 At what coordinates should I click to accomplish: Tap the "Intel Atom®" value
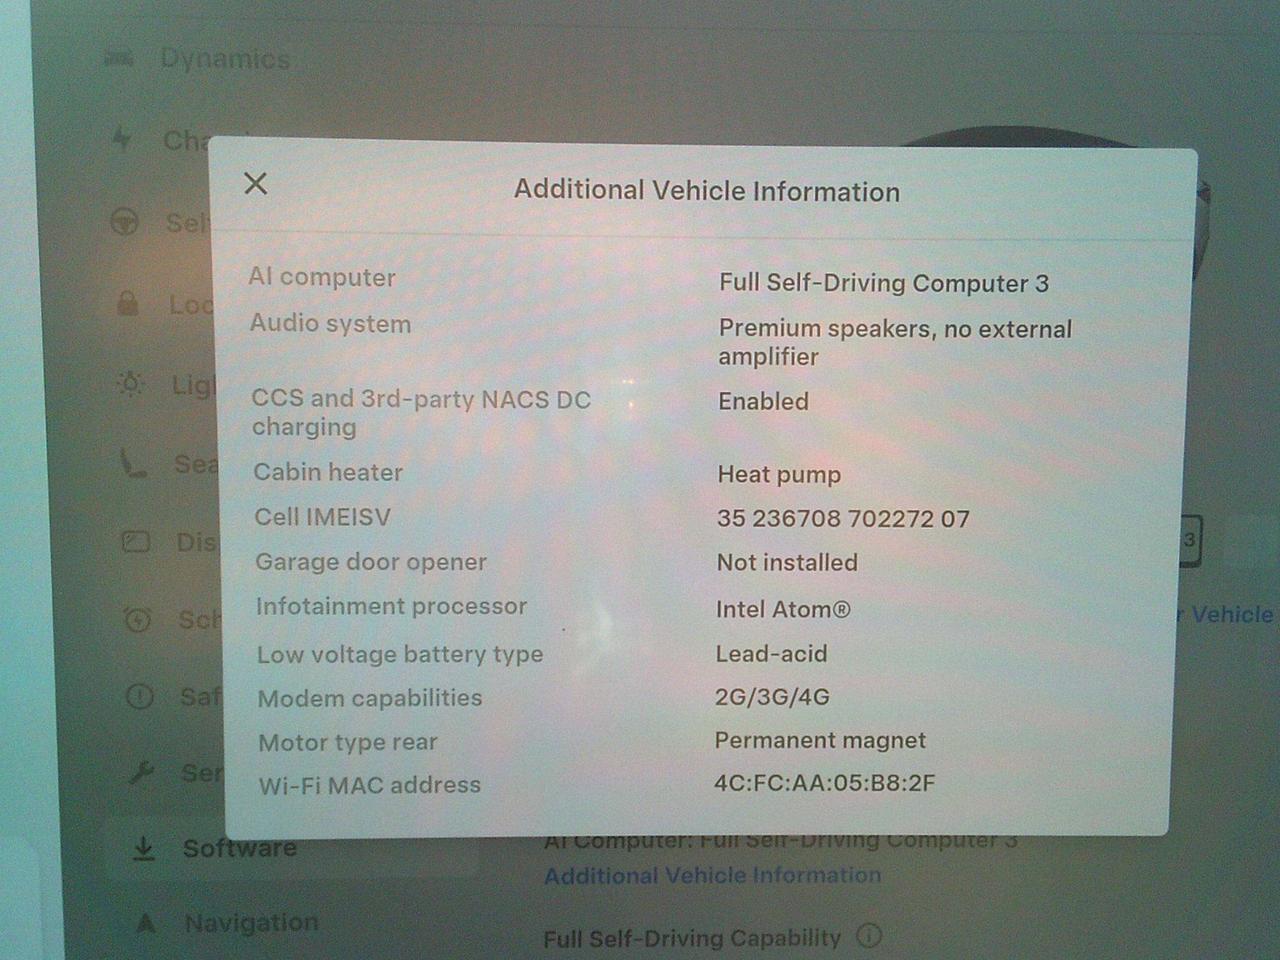783,609
